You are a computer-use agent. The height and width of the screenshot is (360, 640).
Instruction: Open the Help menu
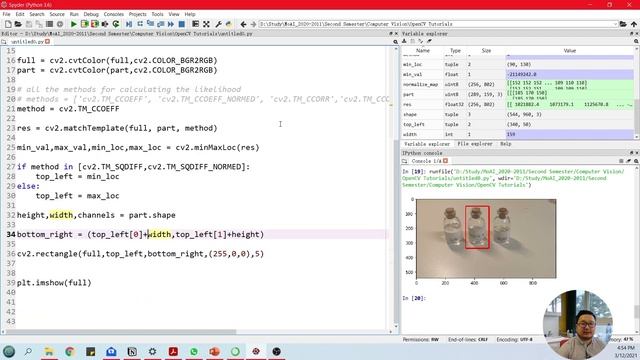click(x=190, y=14)
